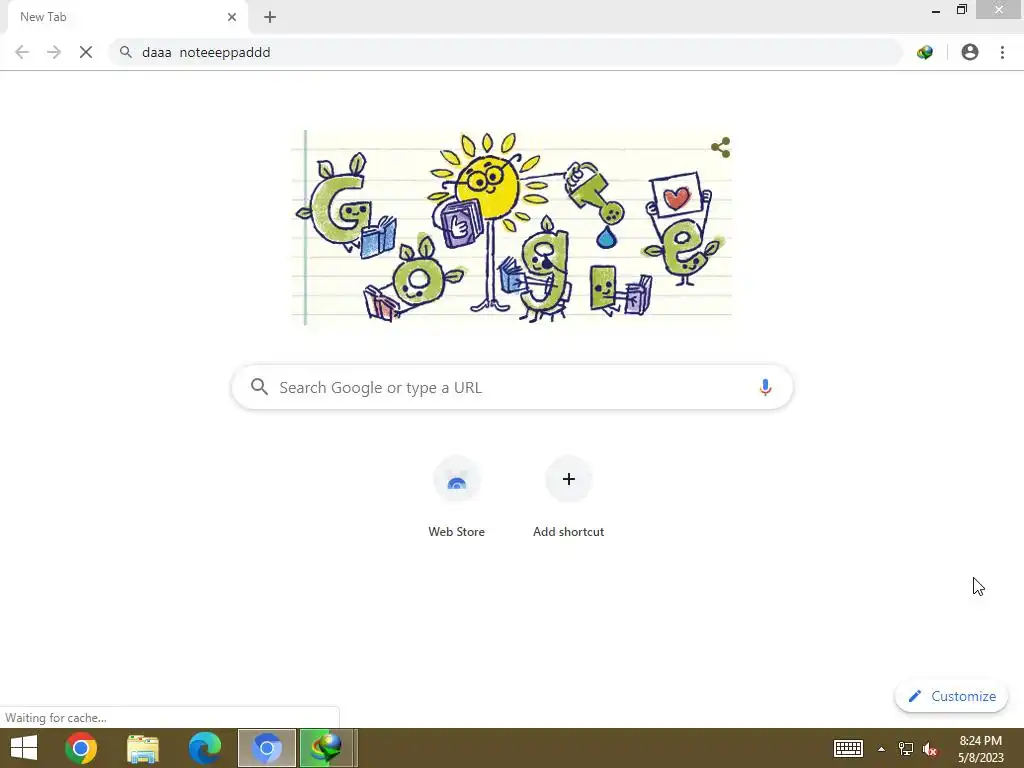Launch Google Chrome from the taskbar
This screenshot has height=768, width=1024.
pyautogui.click(x=81, y=748)
